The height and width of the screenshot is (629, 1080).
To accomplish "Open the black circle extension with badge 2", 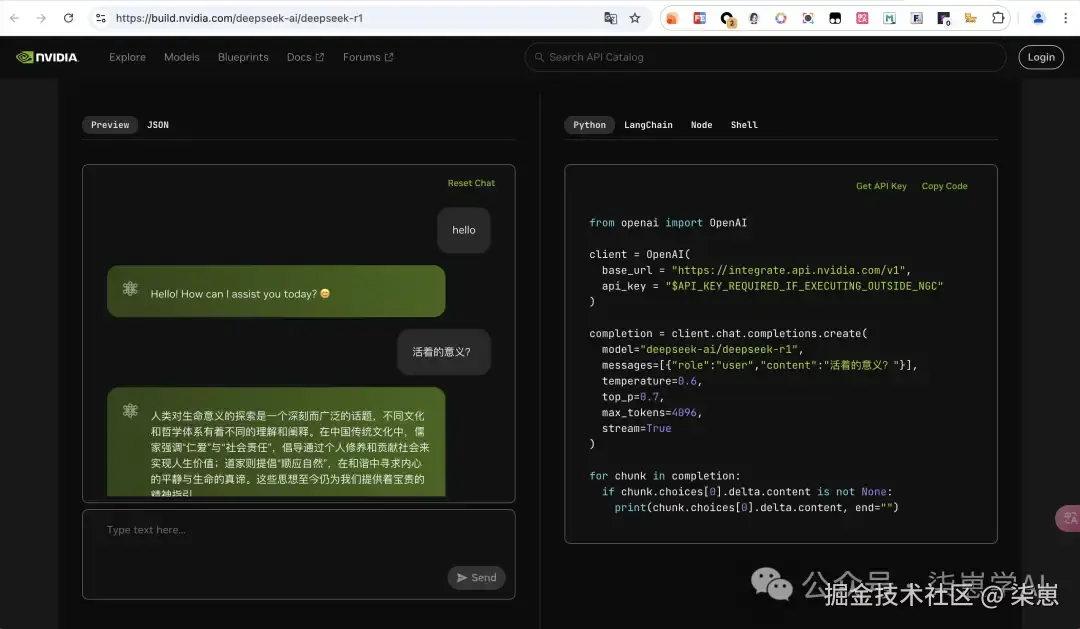I will pos(727,19).
